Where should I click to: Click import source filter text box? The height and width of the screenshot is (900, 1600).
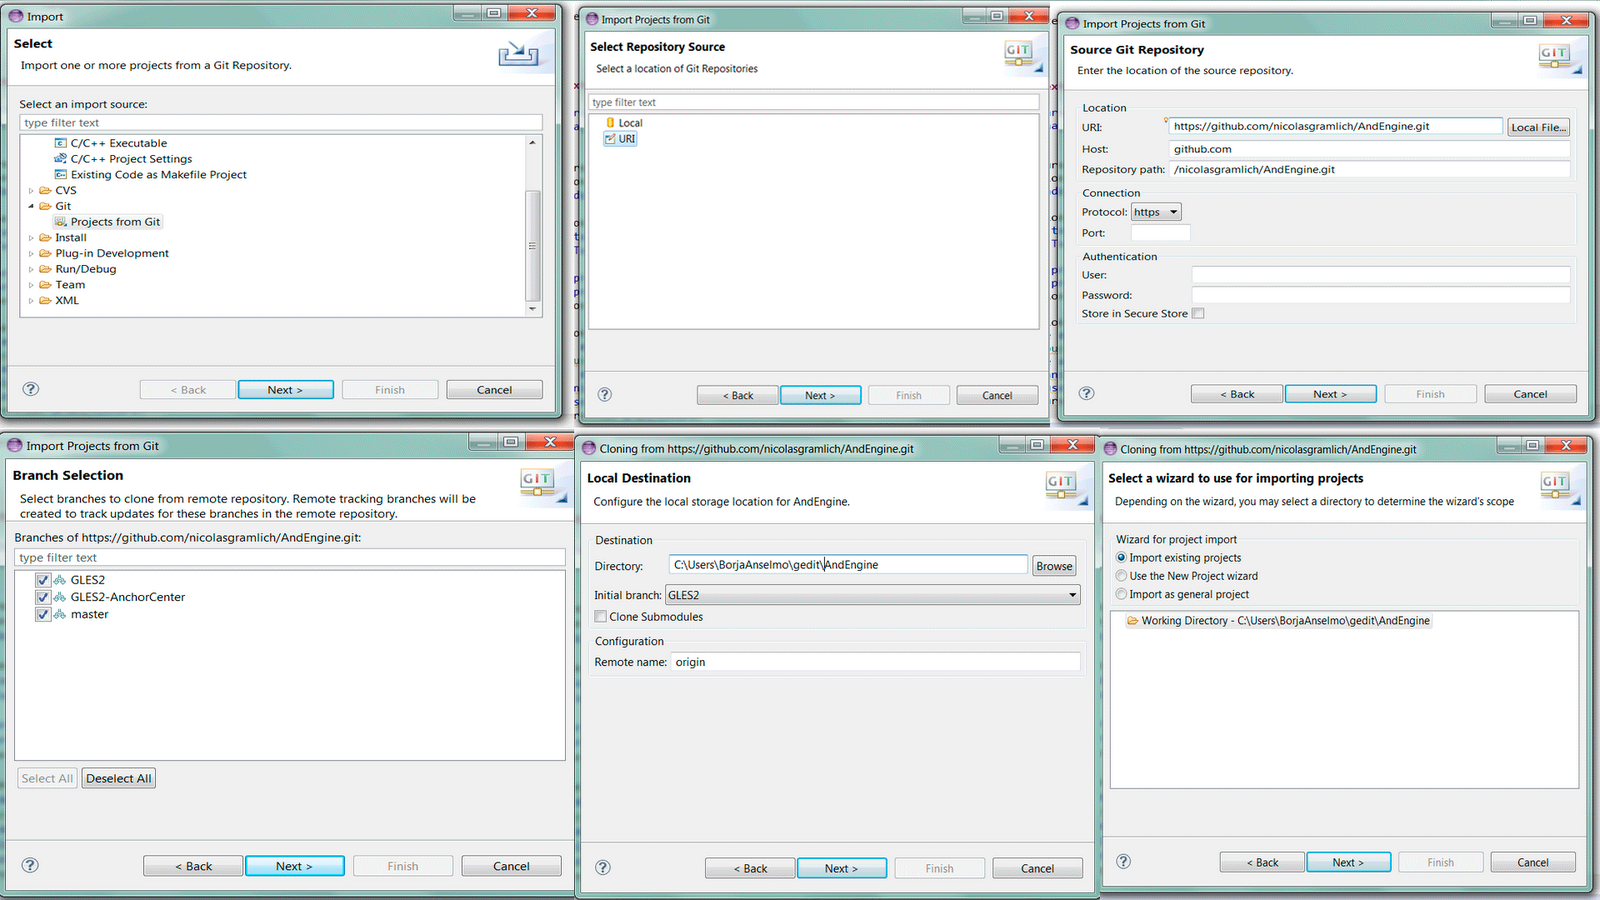[281, 123]
